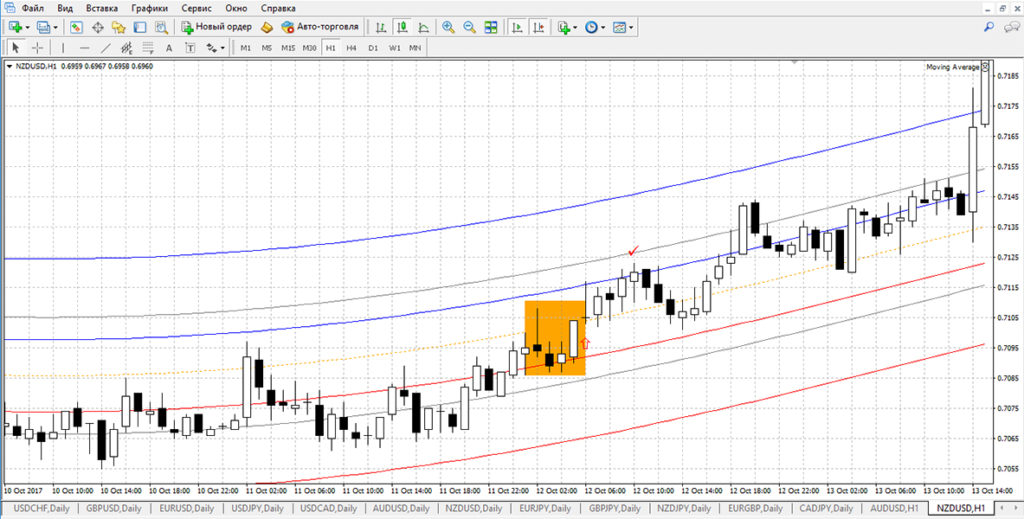
Task: Set timeframe to H4
Action: [351, 47]
